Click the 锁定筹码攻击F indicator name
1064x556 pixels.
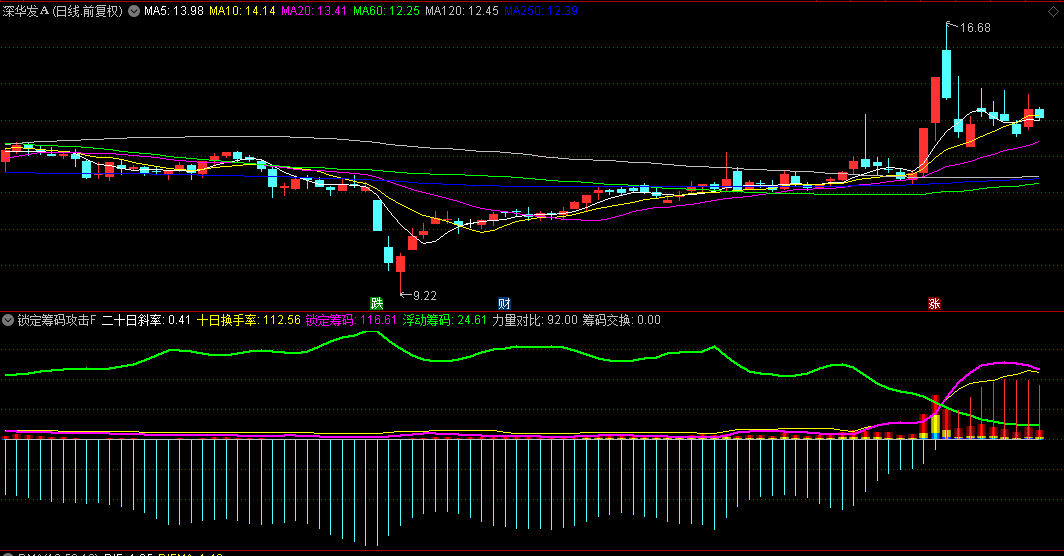click(x=57, y=320)
